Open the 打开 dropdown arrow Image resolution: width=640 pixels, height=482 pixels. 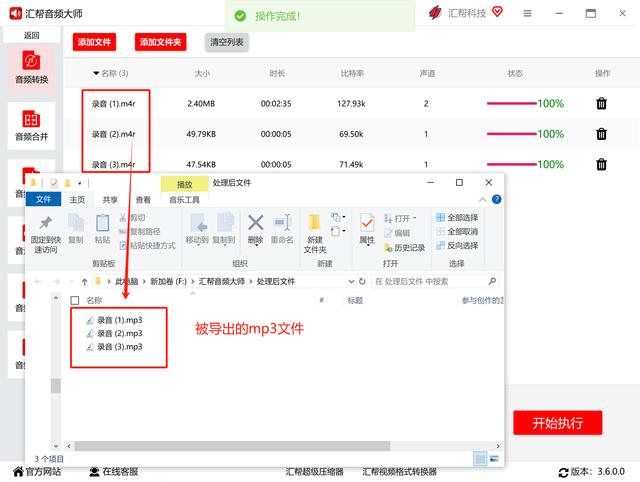click(x=414, y=218)
